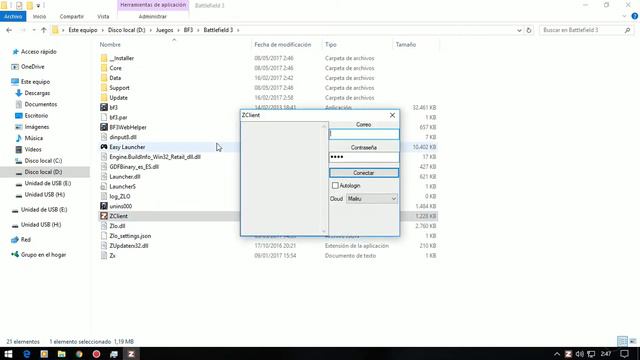Open File Explorer from the taskbar
640x360 pixels.
click(x=62, y=354)
